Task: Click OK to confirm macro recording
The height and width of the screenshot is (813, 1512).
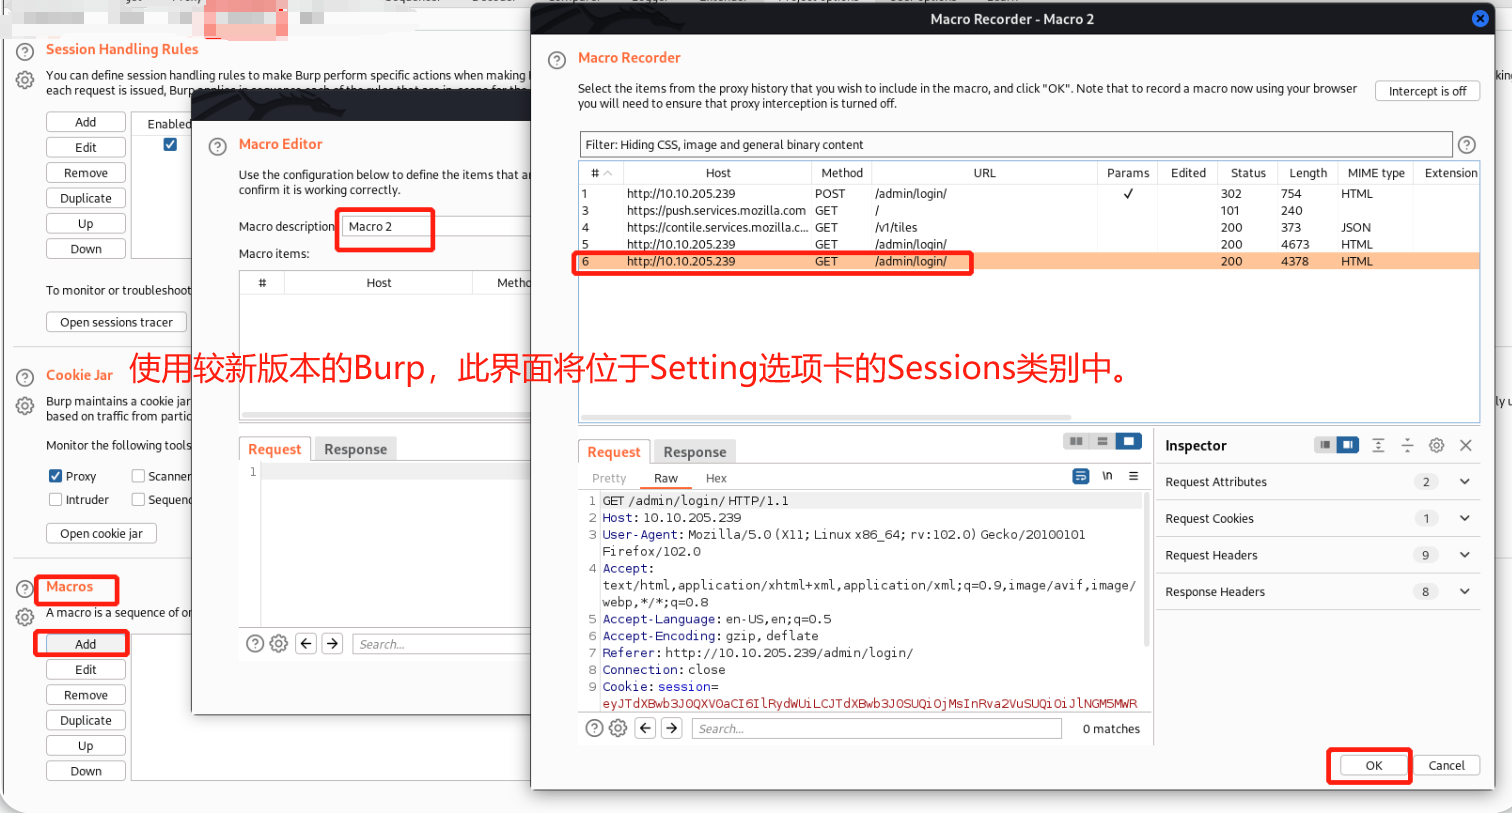Action: [1373, 765]
